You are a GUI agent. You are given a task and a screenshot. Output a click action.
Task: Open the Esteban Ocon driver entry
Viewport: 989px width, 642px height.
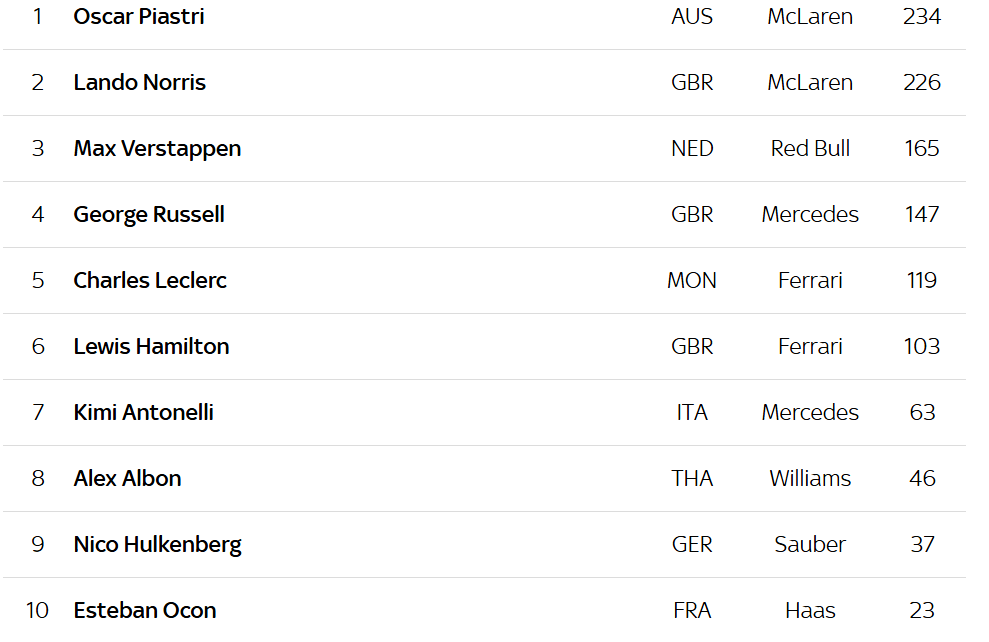coord(144,611)
